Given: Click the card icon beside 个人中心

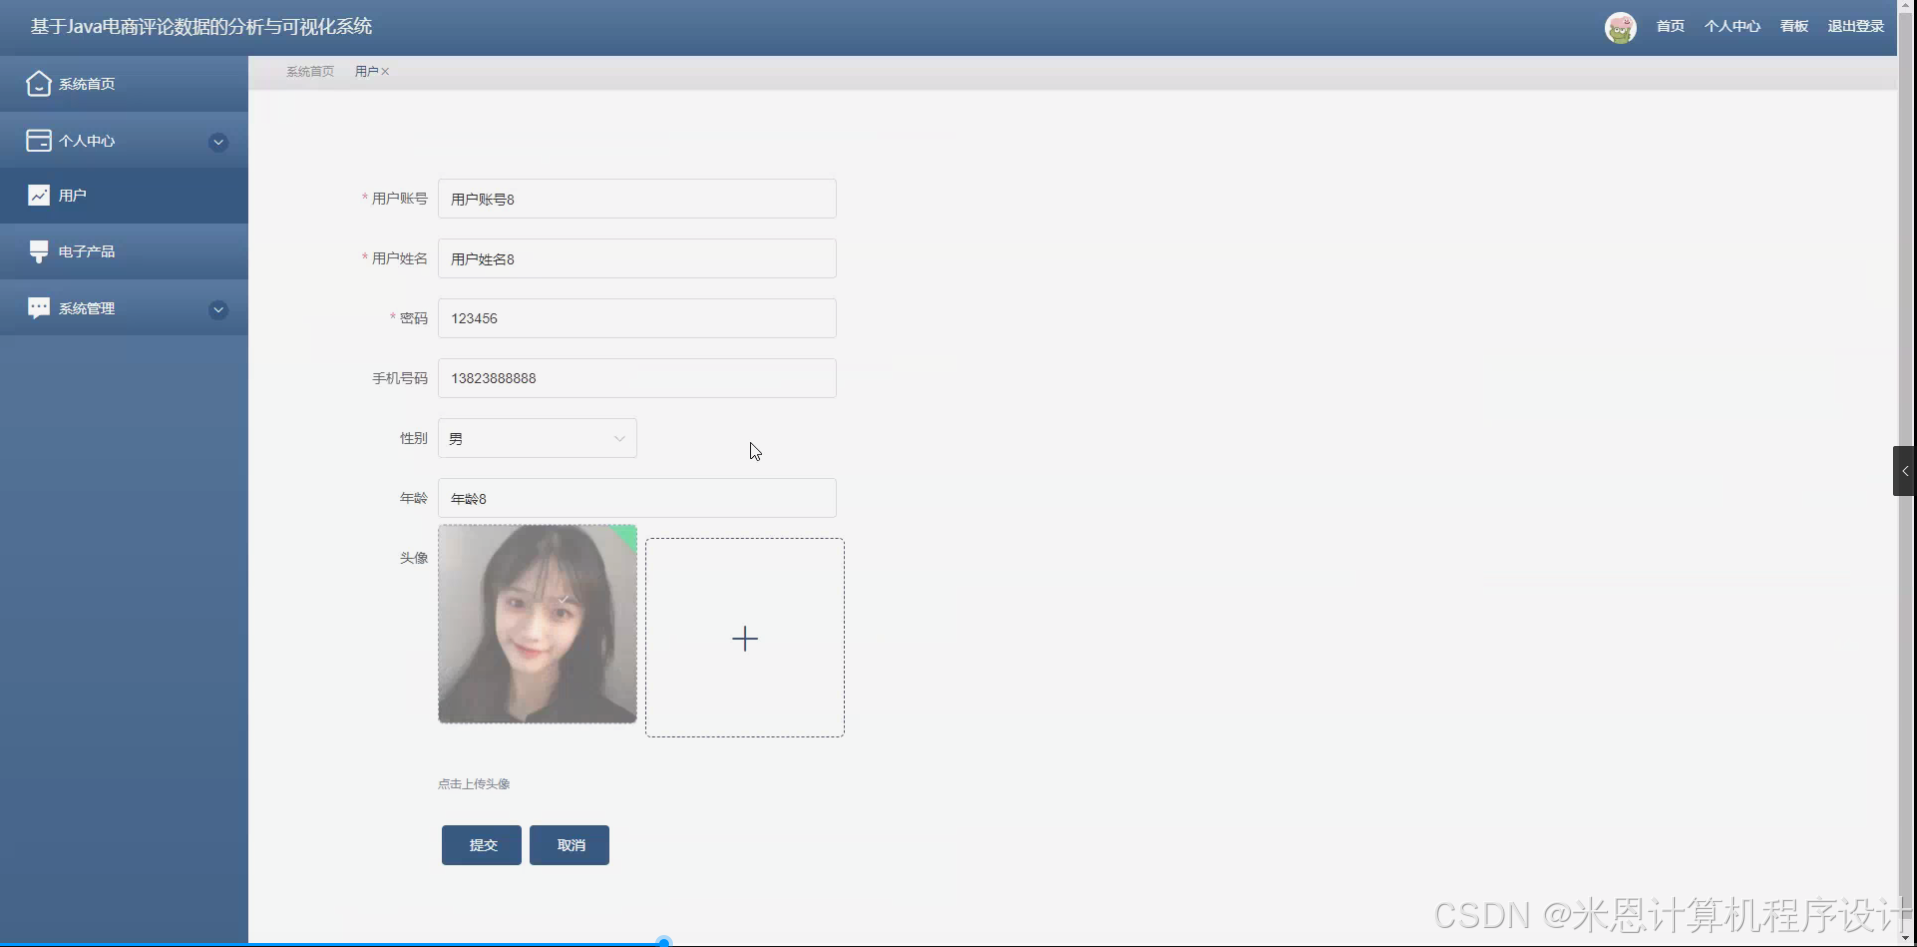Looking at the screenshot, I should tap(38, 140).
